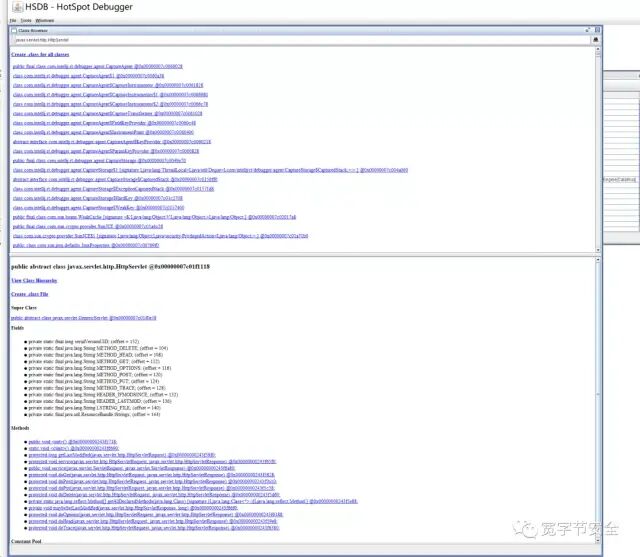Open public final CaptureStorage class link
640x557 pixels.
pyautogui.click(x=99, y=160)
